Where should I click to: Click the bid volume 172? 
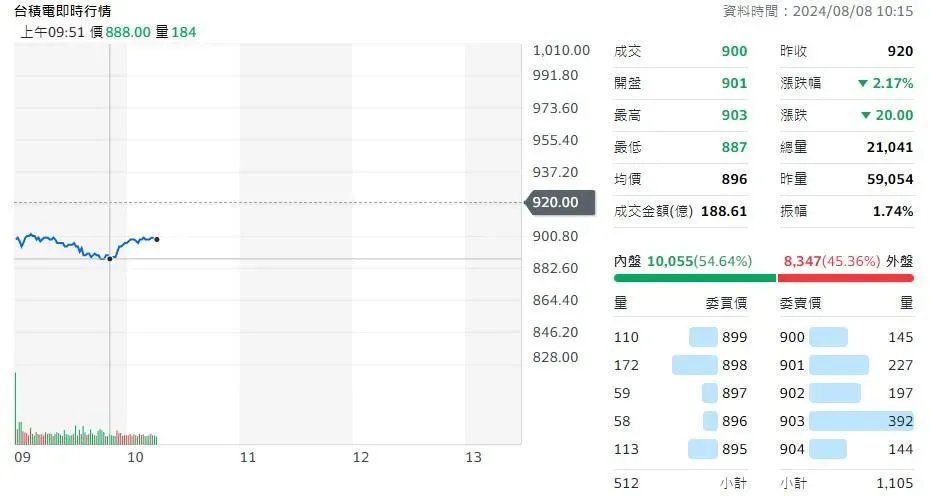pyautogui.click(x=626, y=365)
